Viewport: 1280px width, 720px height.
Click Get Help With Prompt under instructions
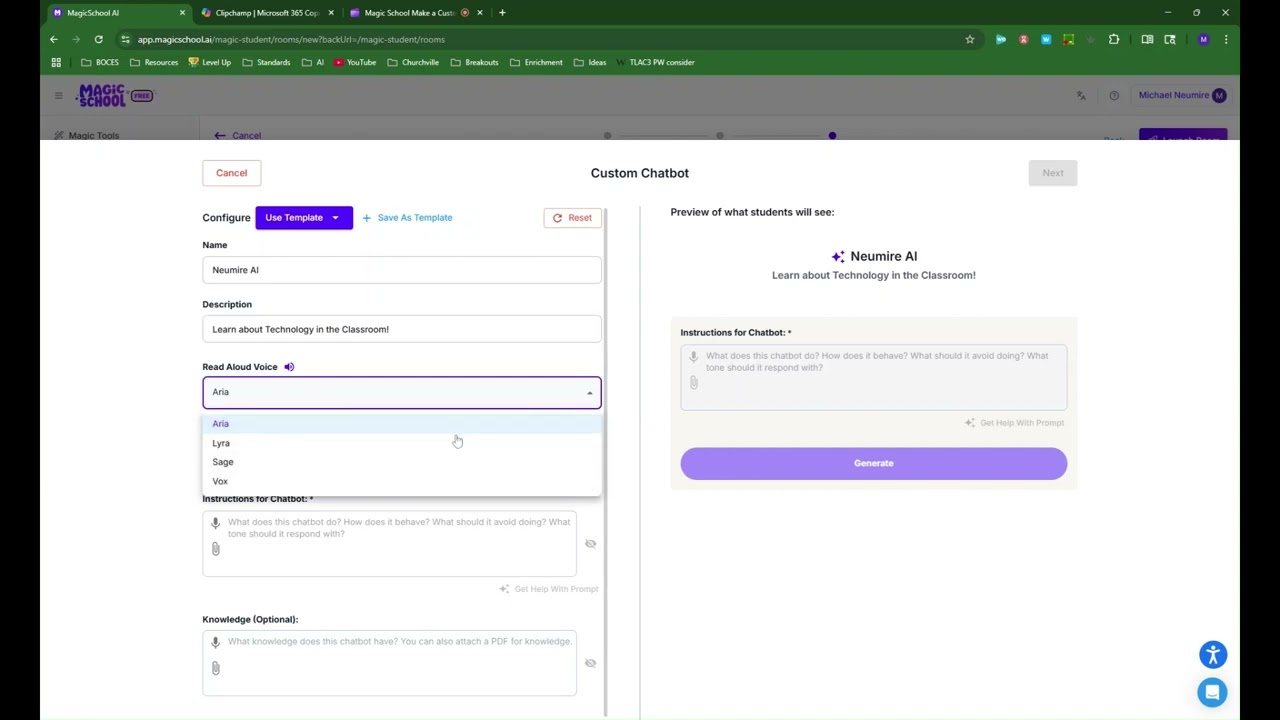coord(549,589)
